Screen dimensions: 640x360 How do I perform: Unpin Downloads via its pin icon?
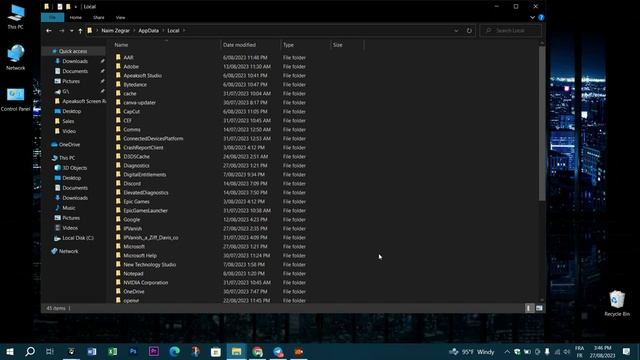click(x=102, y=61)
